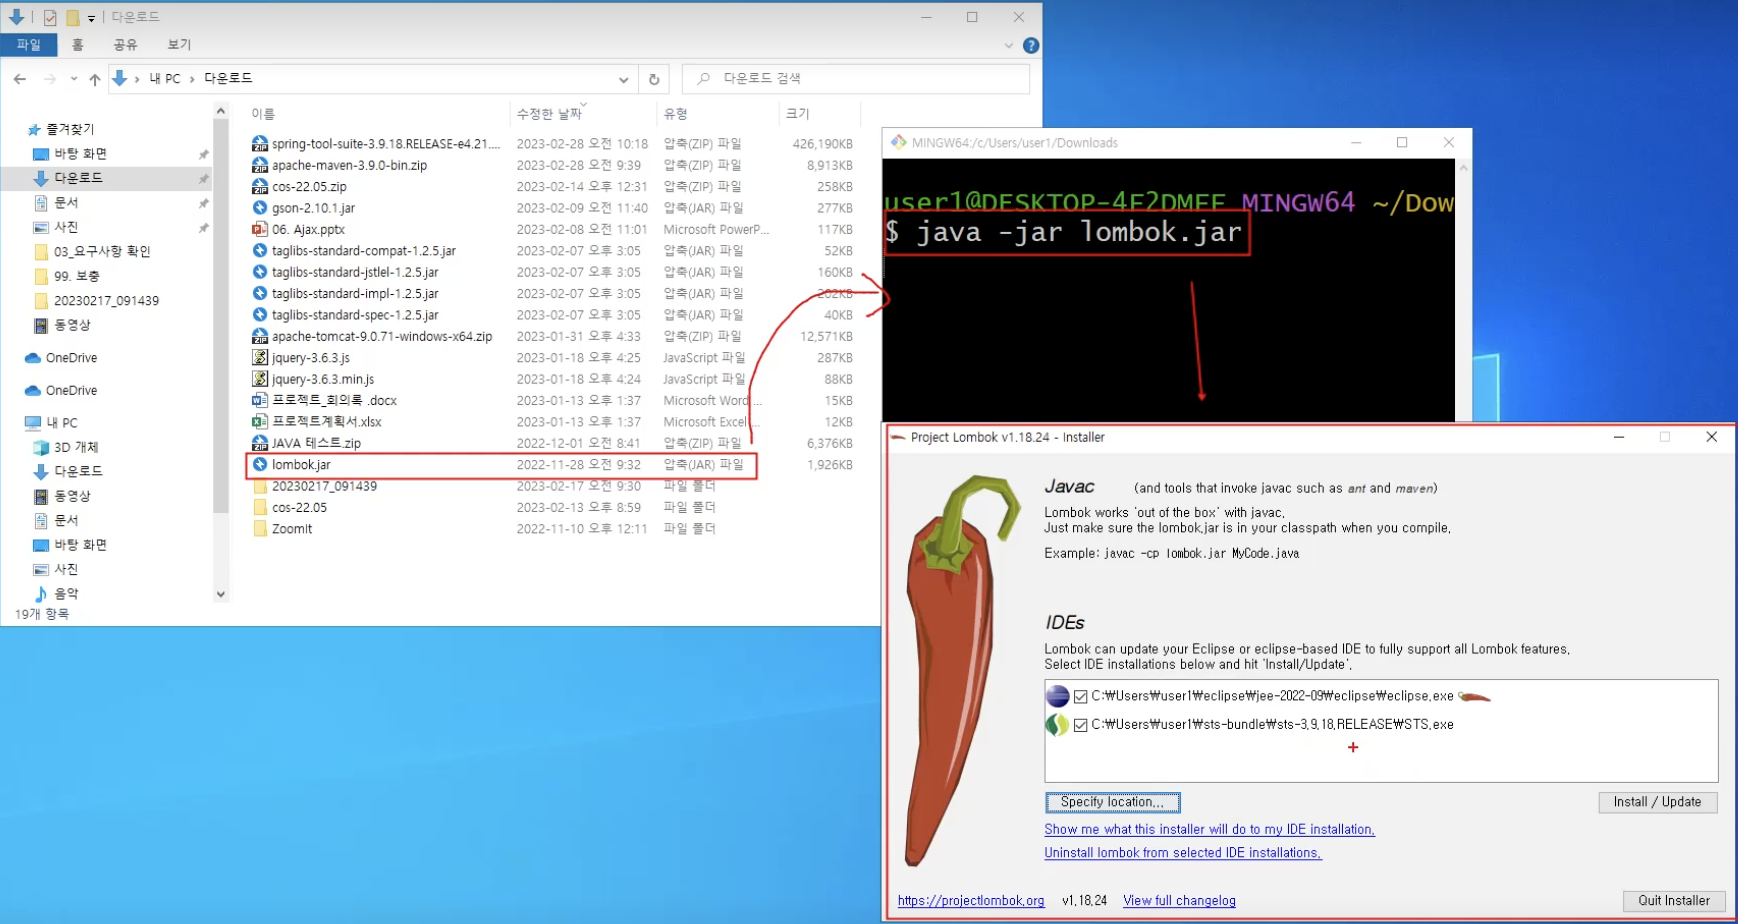Click the 프로젝트계획서.xlsx Excel icon
The image size is (1738, 924).
coord(260,422)
